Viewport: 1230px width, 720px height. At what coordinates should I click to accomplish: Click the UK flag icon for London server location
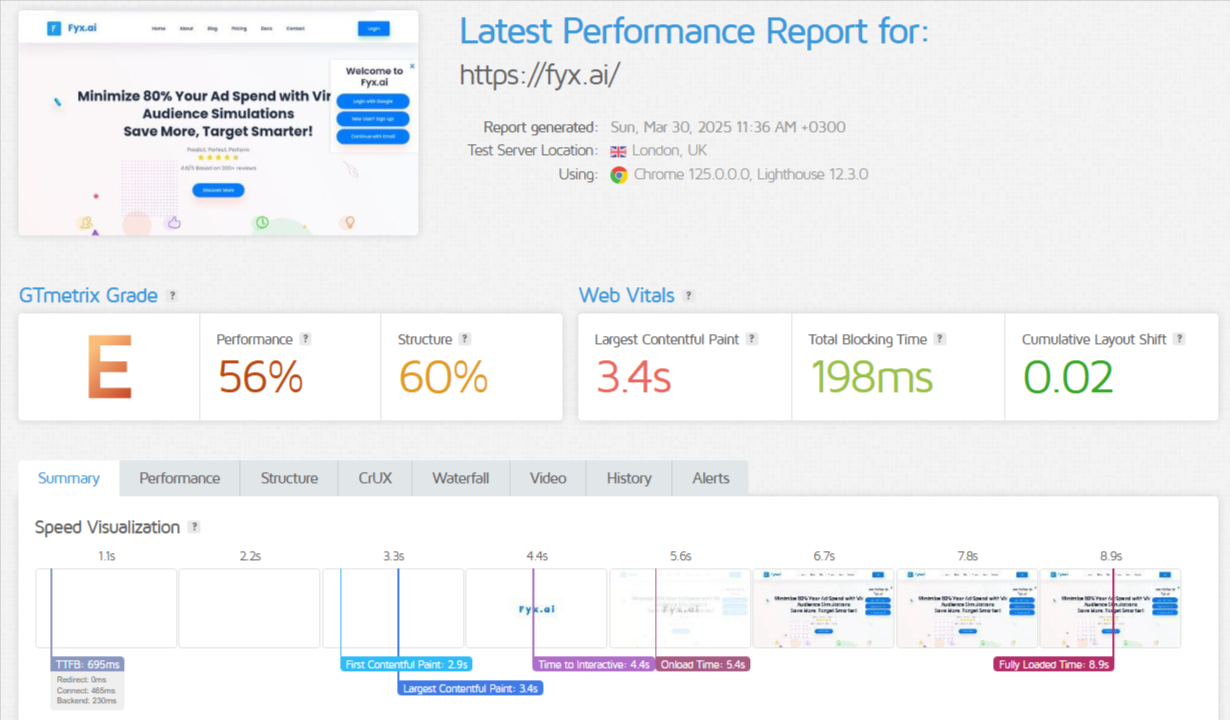click(620, 150)
